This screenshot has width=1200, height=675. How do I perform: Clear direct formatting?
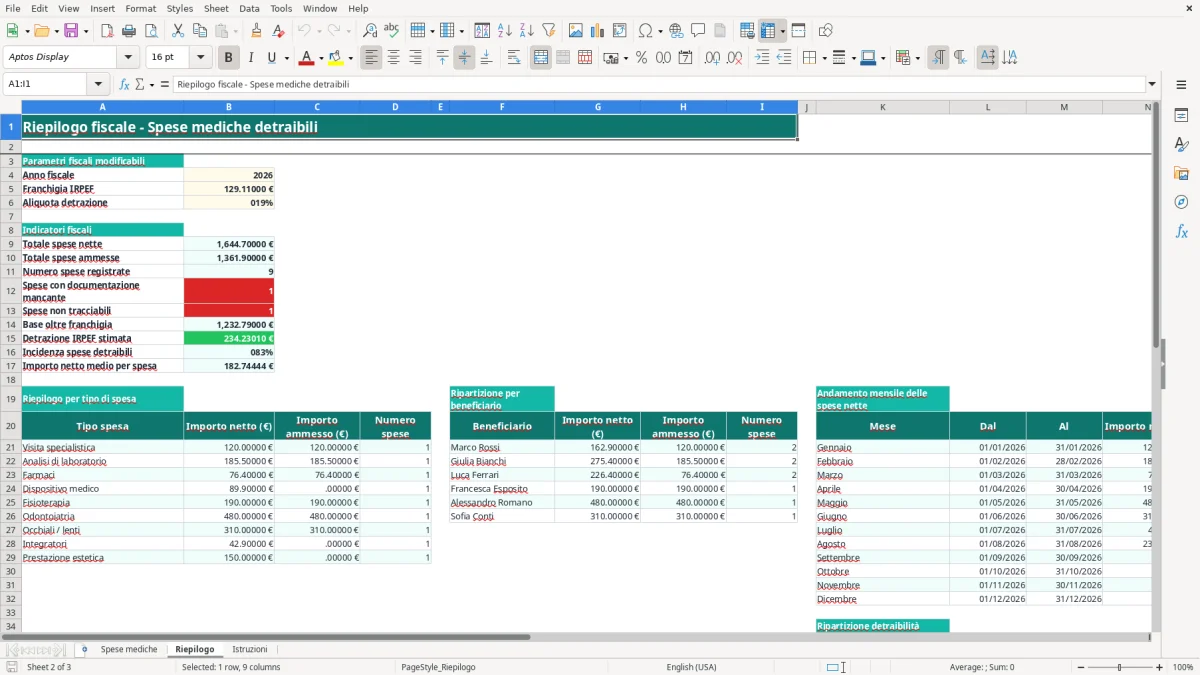[279, 31]
